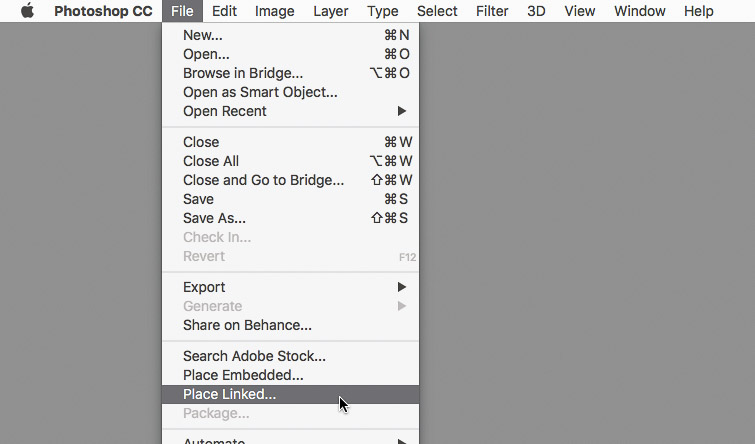Screen dimensions: 755x444
Task: Close the open File menu
Action: 182,11
